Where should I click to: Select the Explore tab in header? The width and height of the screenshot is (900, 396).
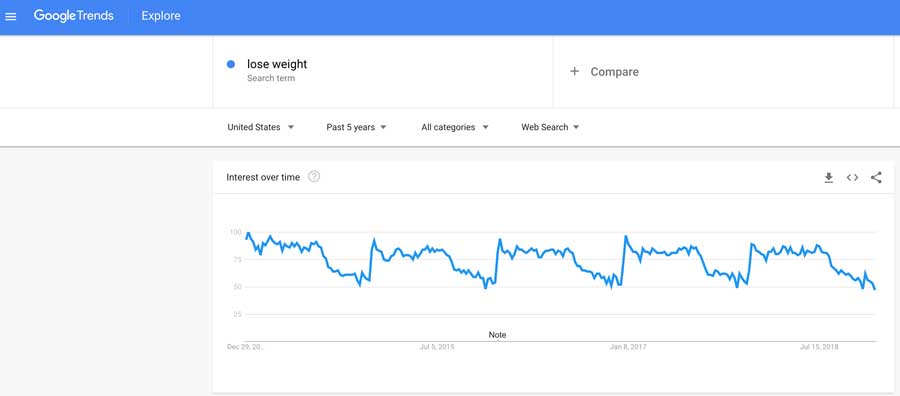coord(161,16)
